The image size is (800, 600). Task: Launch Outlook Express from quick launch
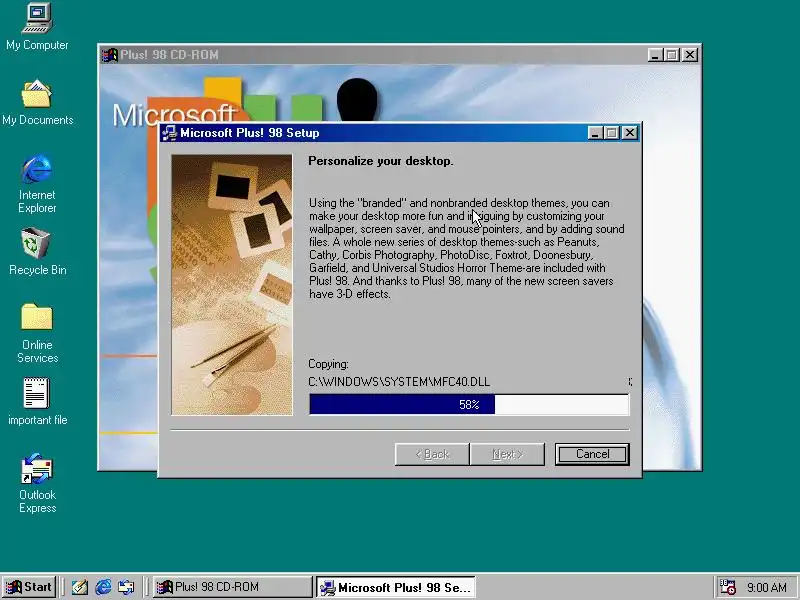[126, 587]
